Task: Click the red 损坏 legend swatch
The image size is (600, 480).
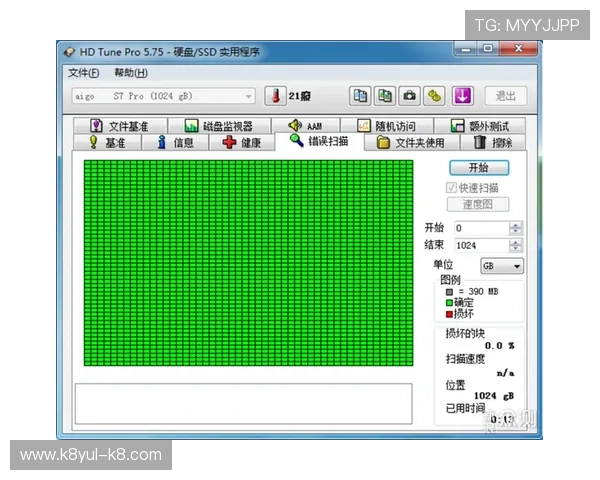Action: coord(449,314)
